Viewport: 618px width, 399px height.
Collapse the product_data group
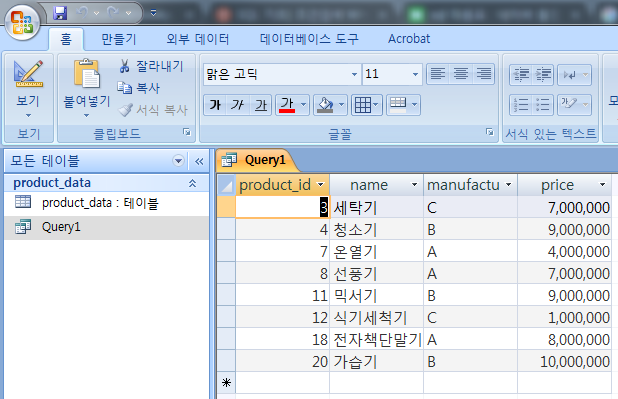point(192,183)
